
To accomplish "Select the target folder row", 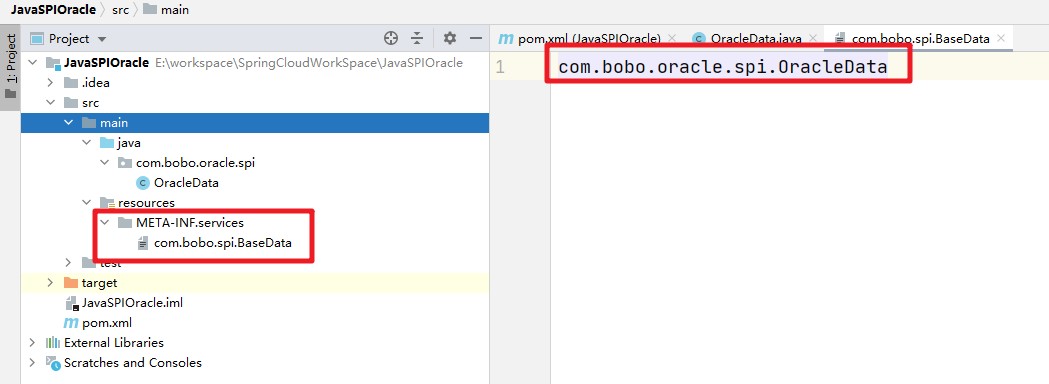I will (254, 283).
